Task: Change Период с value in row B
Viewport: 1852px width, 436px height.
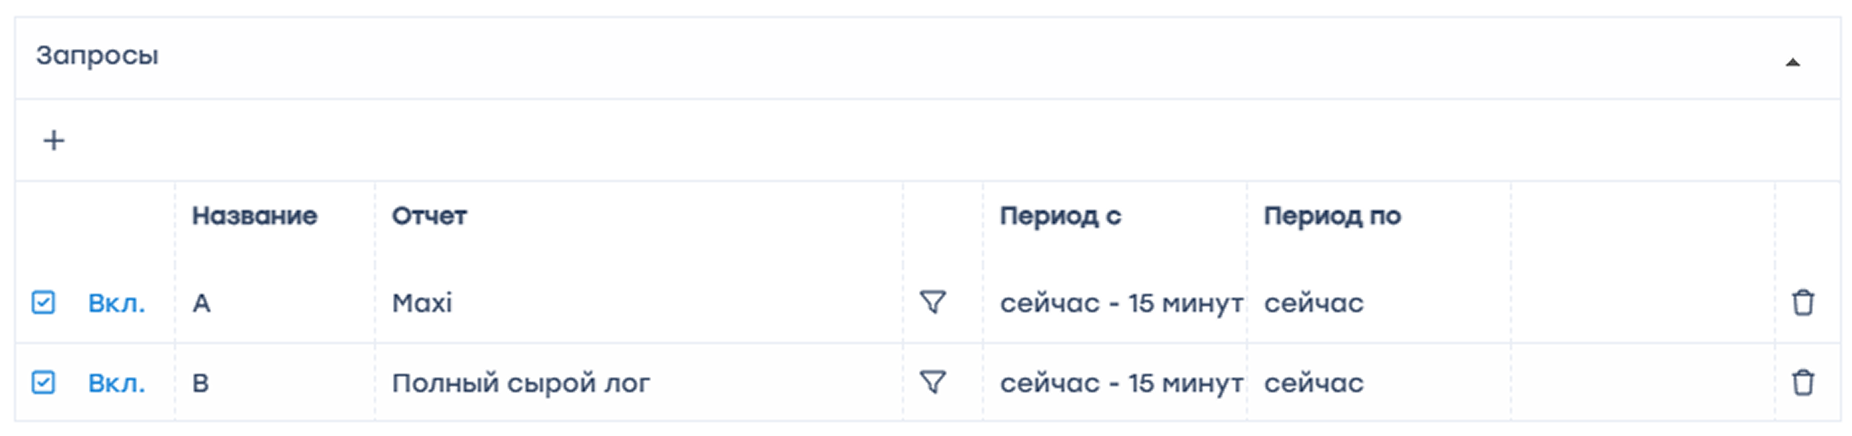Action: [1120, 383]
